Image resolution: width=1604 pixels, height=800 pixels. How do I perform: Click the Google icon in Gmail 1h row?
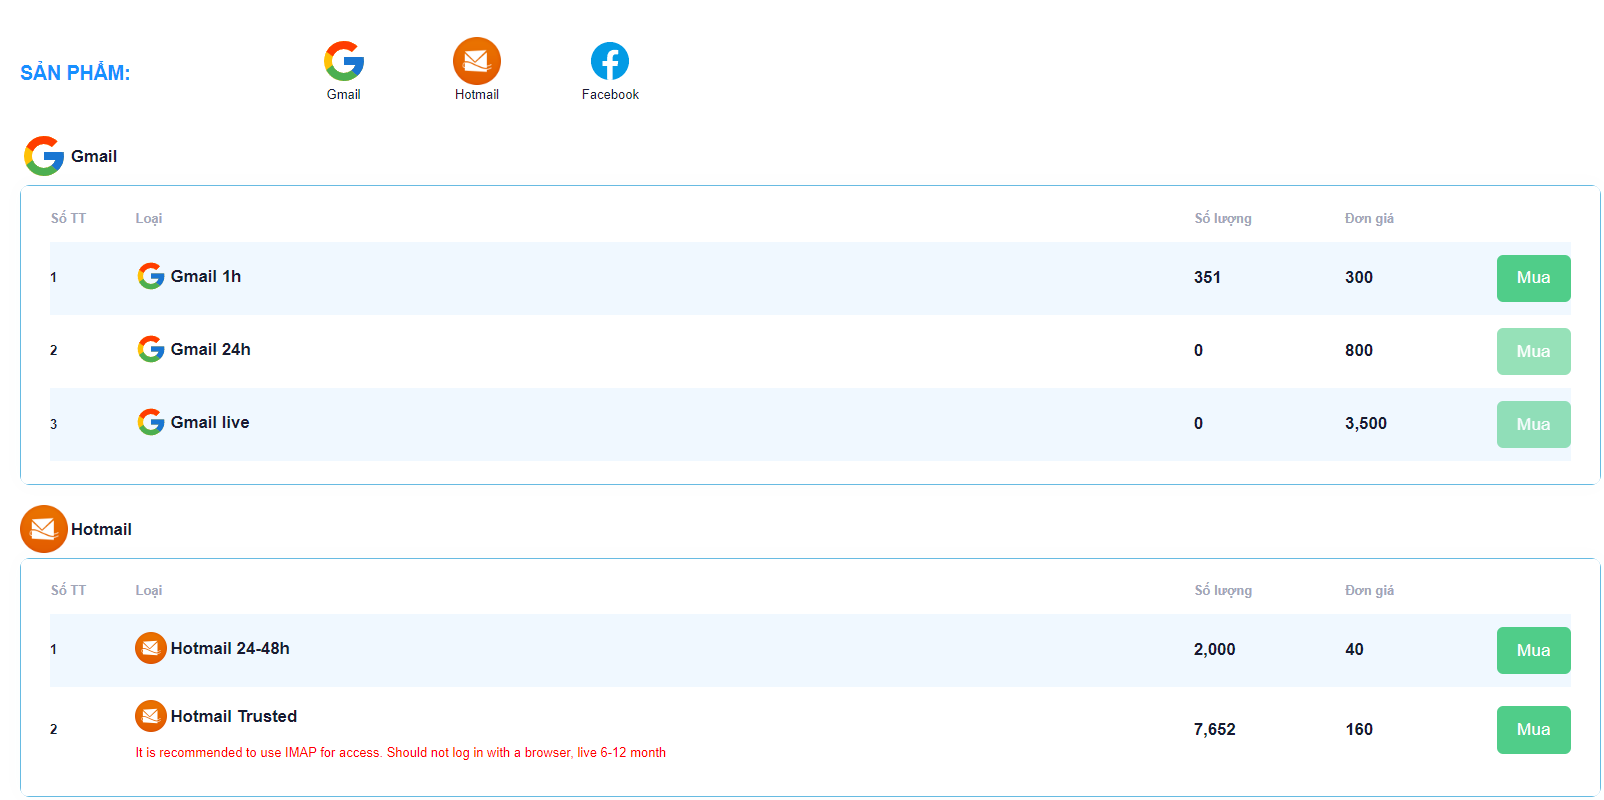point(151,276)
